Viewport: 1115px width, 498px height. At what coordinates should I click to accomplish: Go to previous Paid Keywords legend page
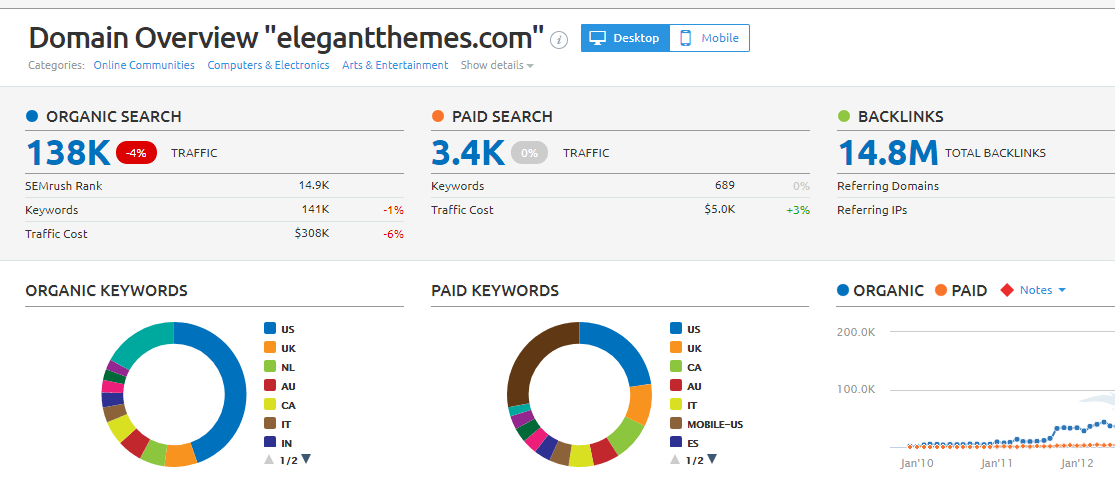click(675, 460)
